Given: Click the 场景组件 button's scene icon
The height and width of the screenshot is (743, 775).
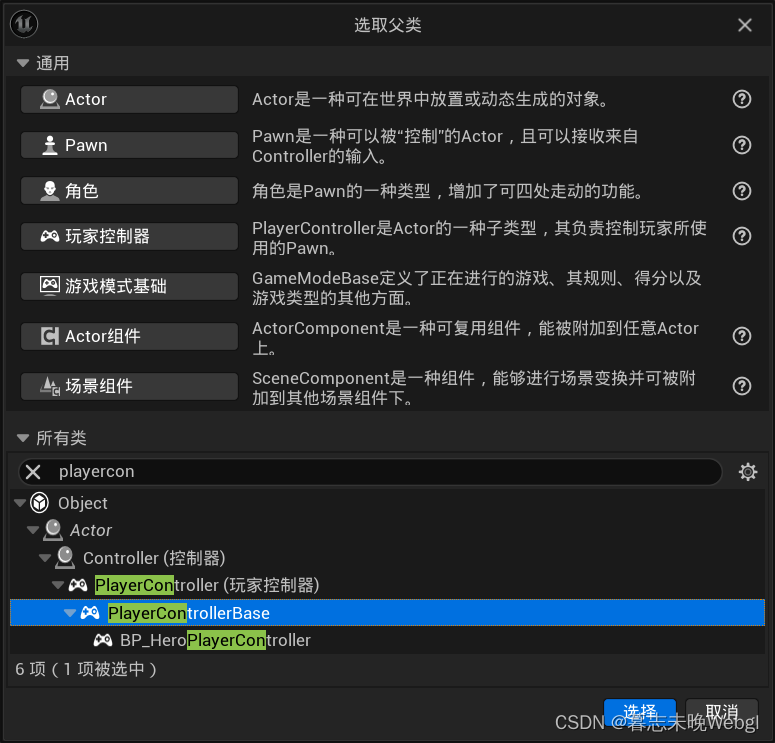Looking at the screenshot, I should pyautogui.click(x=50, y=386).
